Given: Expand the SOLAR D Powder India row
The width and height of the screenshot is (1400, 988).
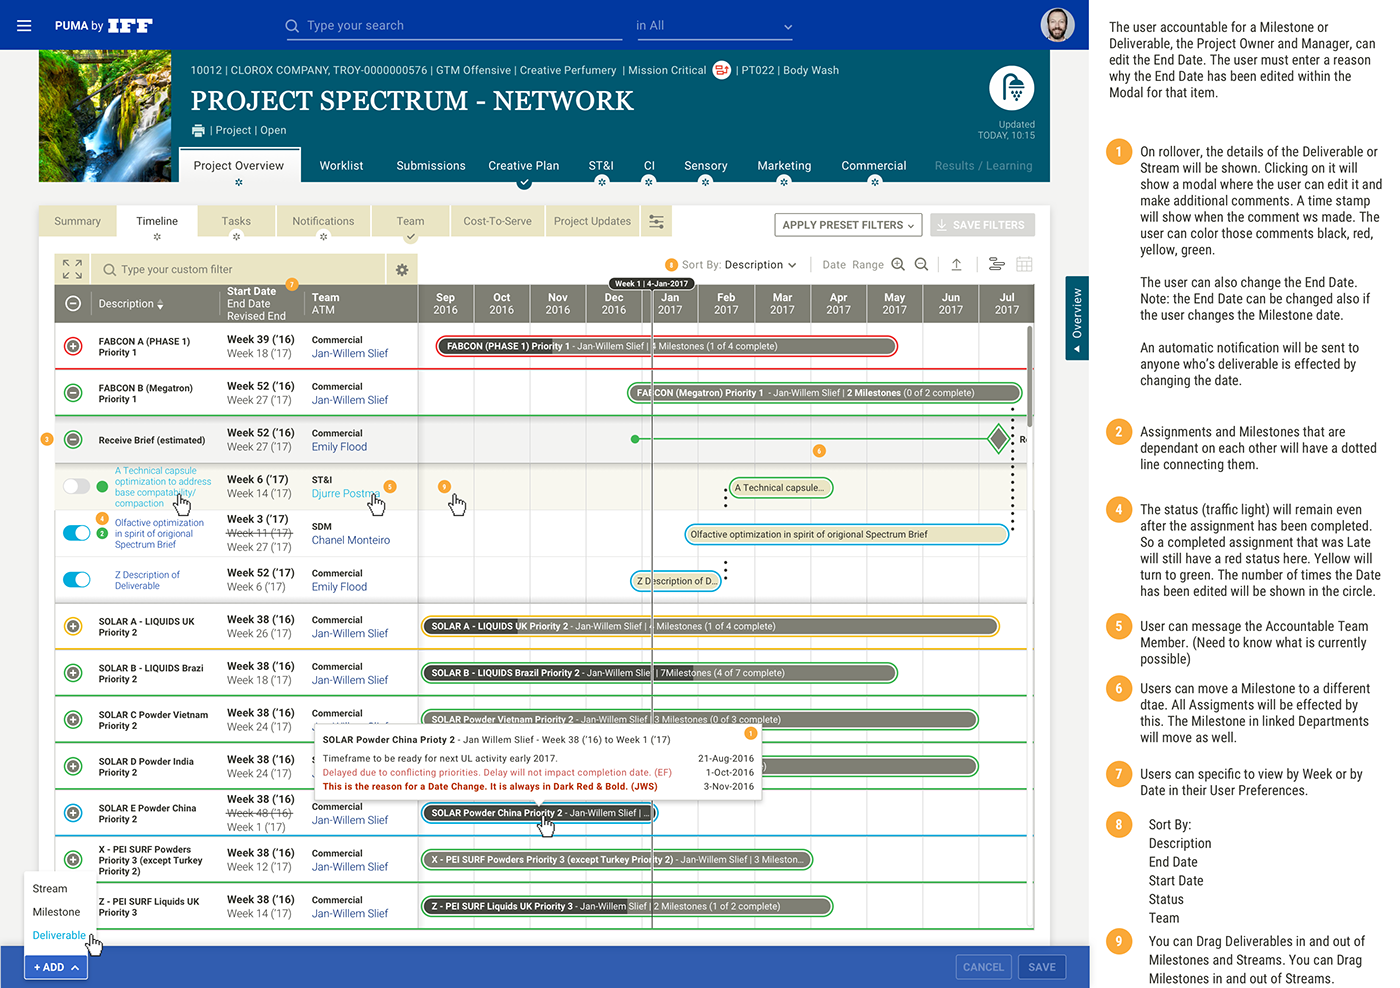Looking at the screenshot, I should [x=73, y=766].
